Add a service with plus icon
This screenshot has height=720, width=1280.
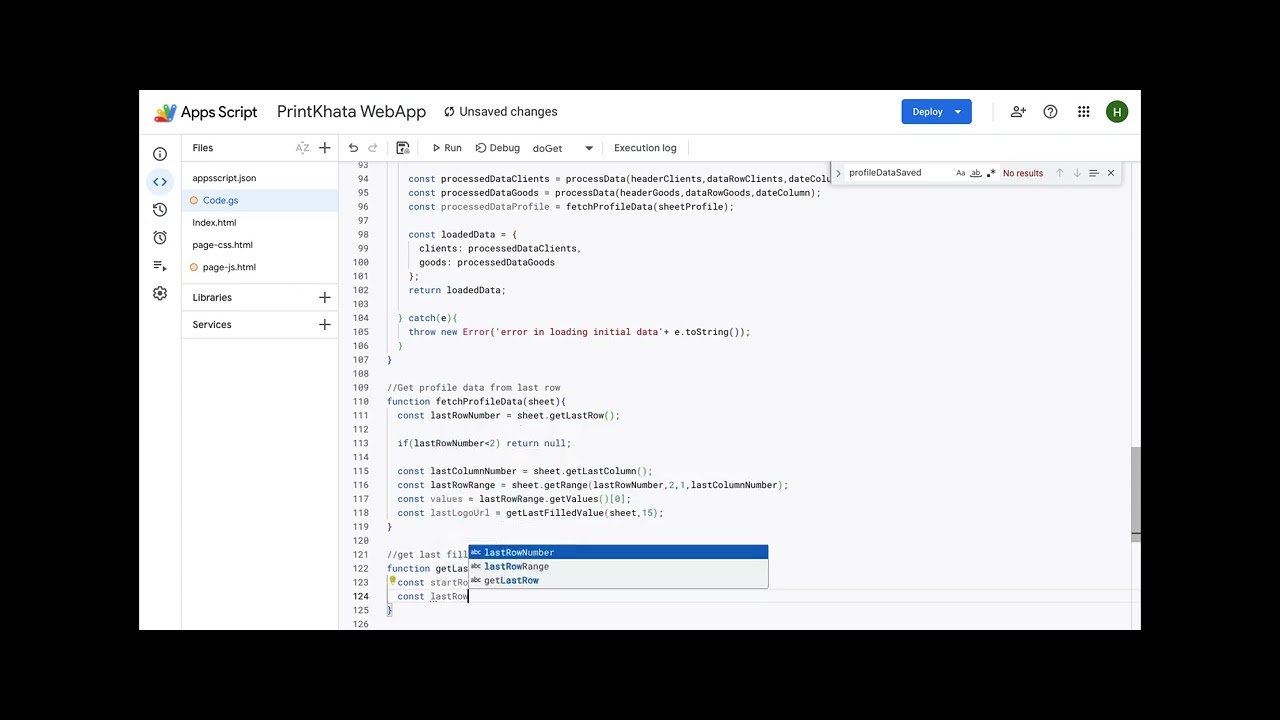point(324,325)
